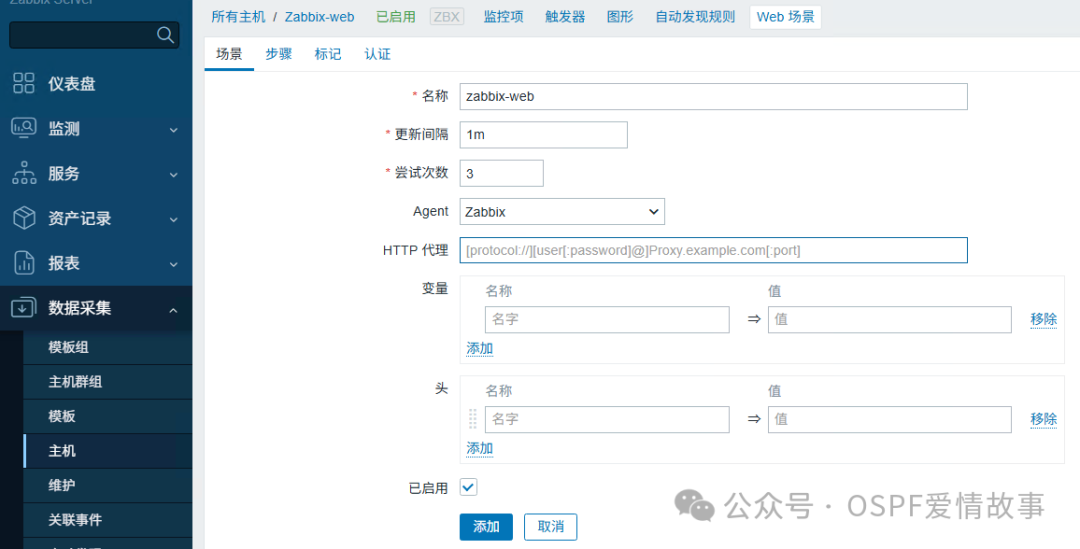
Task: Click the data collection (数据采集) download icon
Action: point(24,307)
